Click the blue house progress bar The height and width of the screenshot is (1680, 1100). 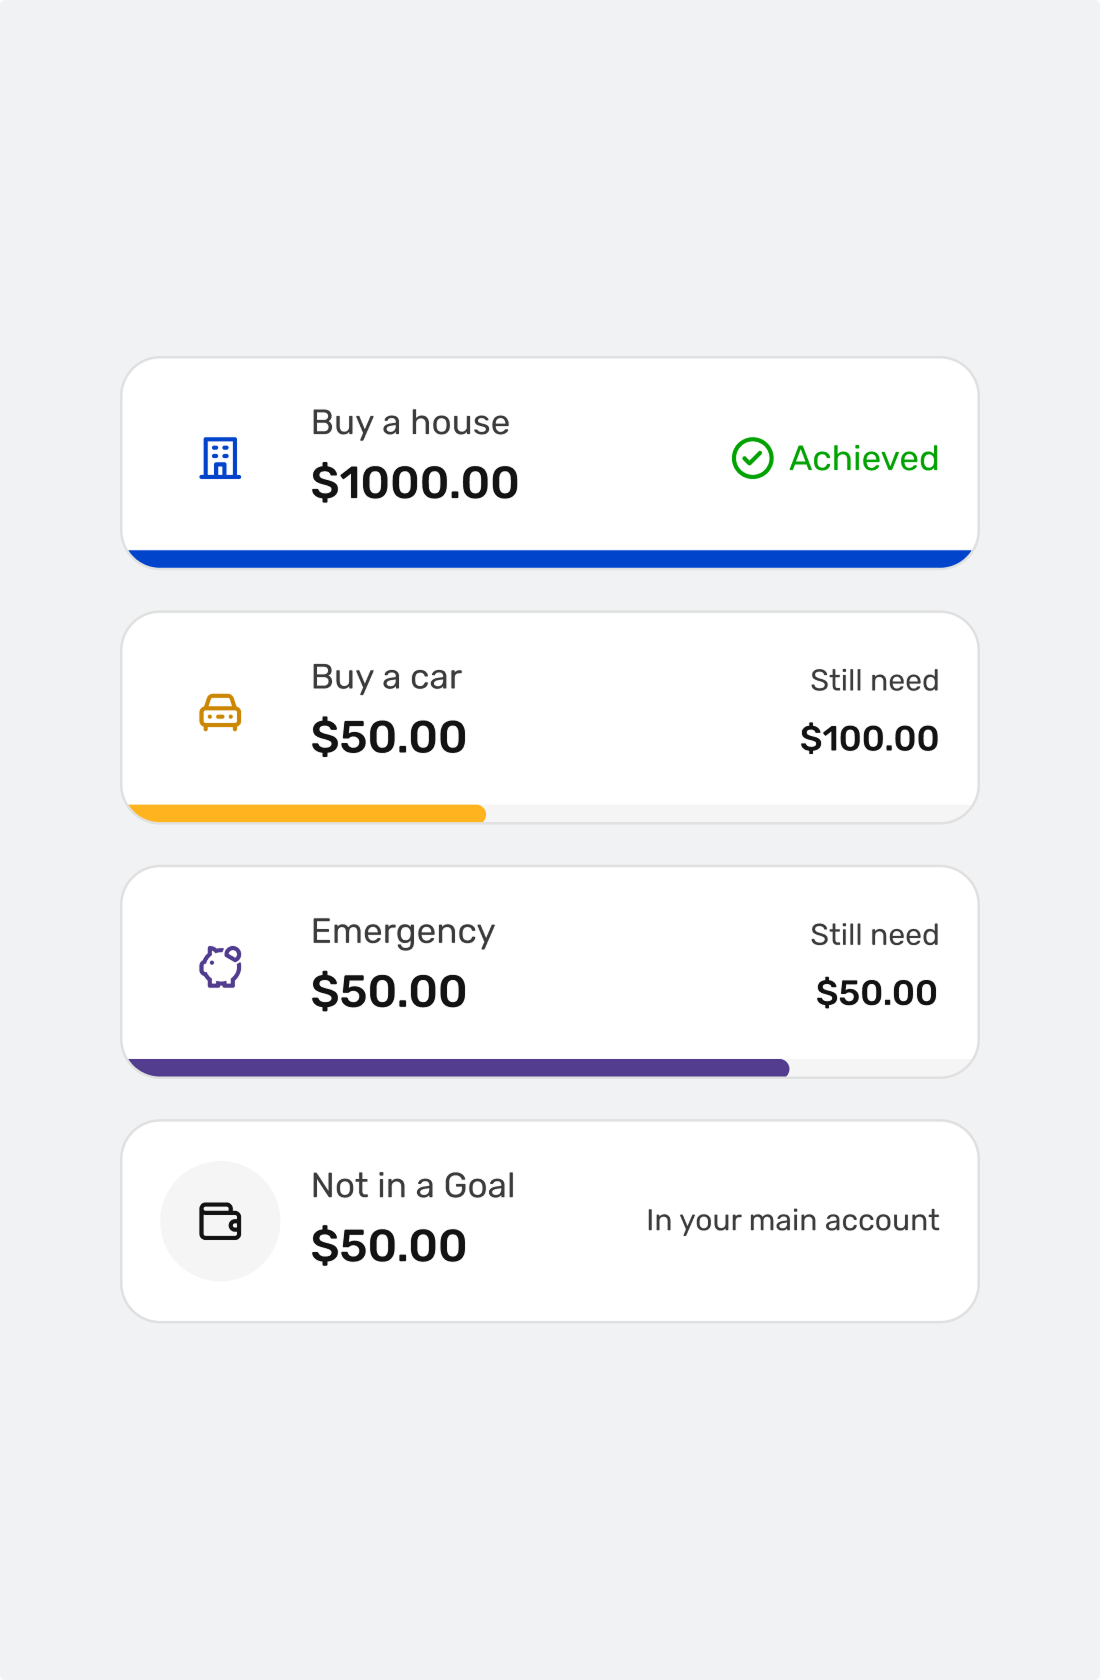click(550, 558)
